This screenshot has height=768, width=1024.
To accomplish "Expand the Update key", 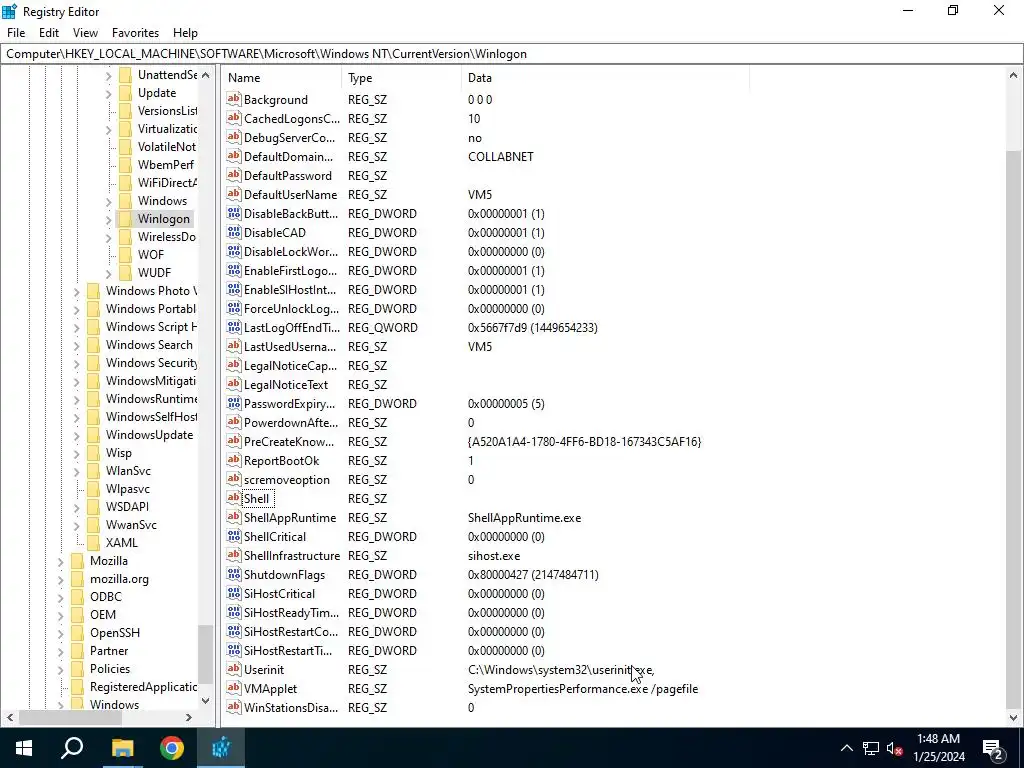I will pos(109,93).
